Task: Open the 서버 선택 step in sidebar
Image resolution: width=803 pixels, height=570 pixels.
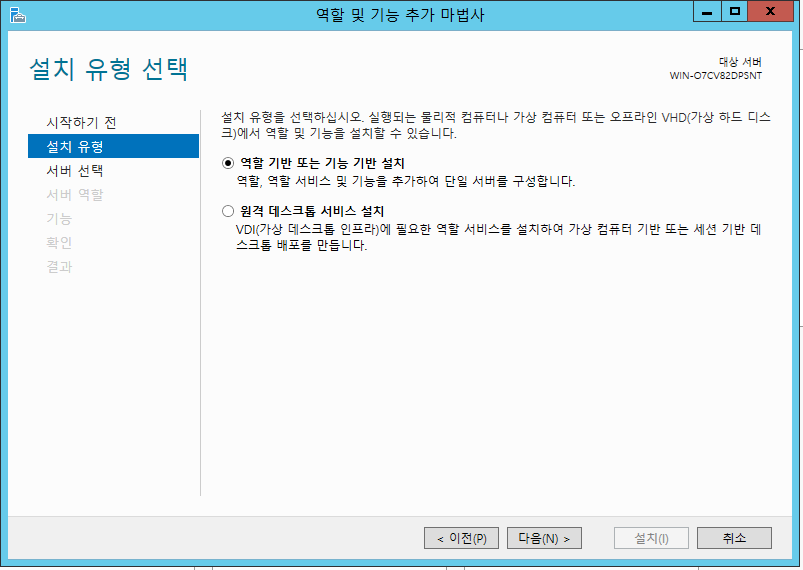Action: pos(75,171)
